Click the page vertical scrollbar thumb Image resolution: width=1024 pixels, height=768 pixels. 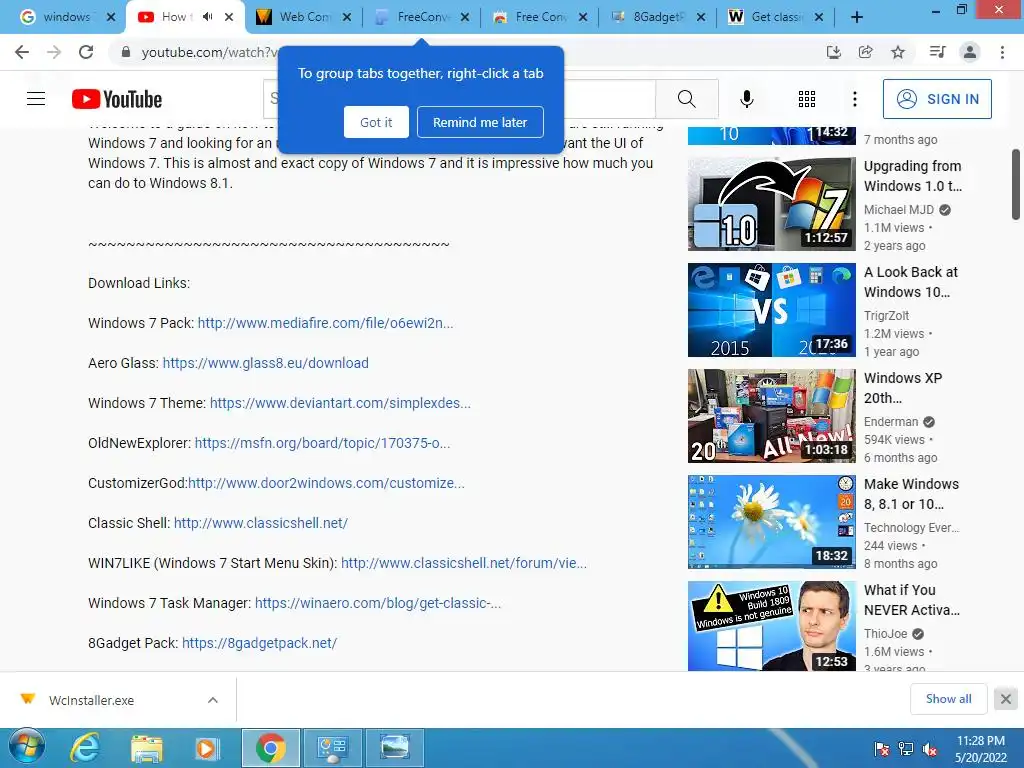coord(1016,185)
